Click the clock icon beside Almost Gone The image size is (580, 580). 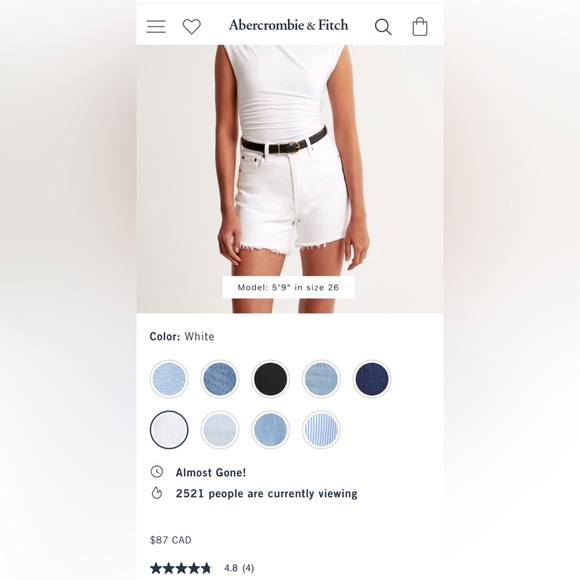pyautogui.click(x=156, y=472)
